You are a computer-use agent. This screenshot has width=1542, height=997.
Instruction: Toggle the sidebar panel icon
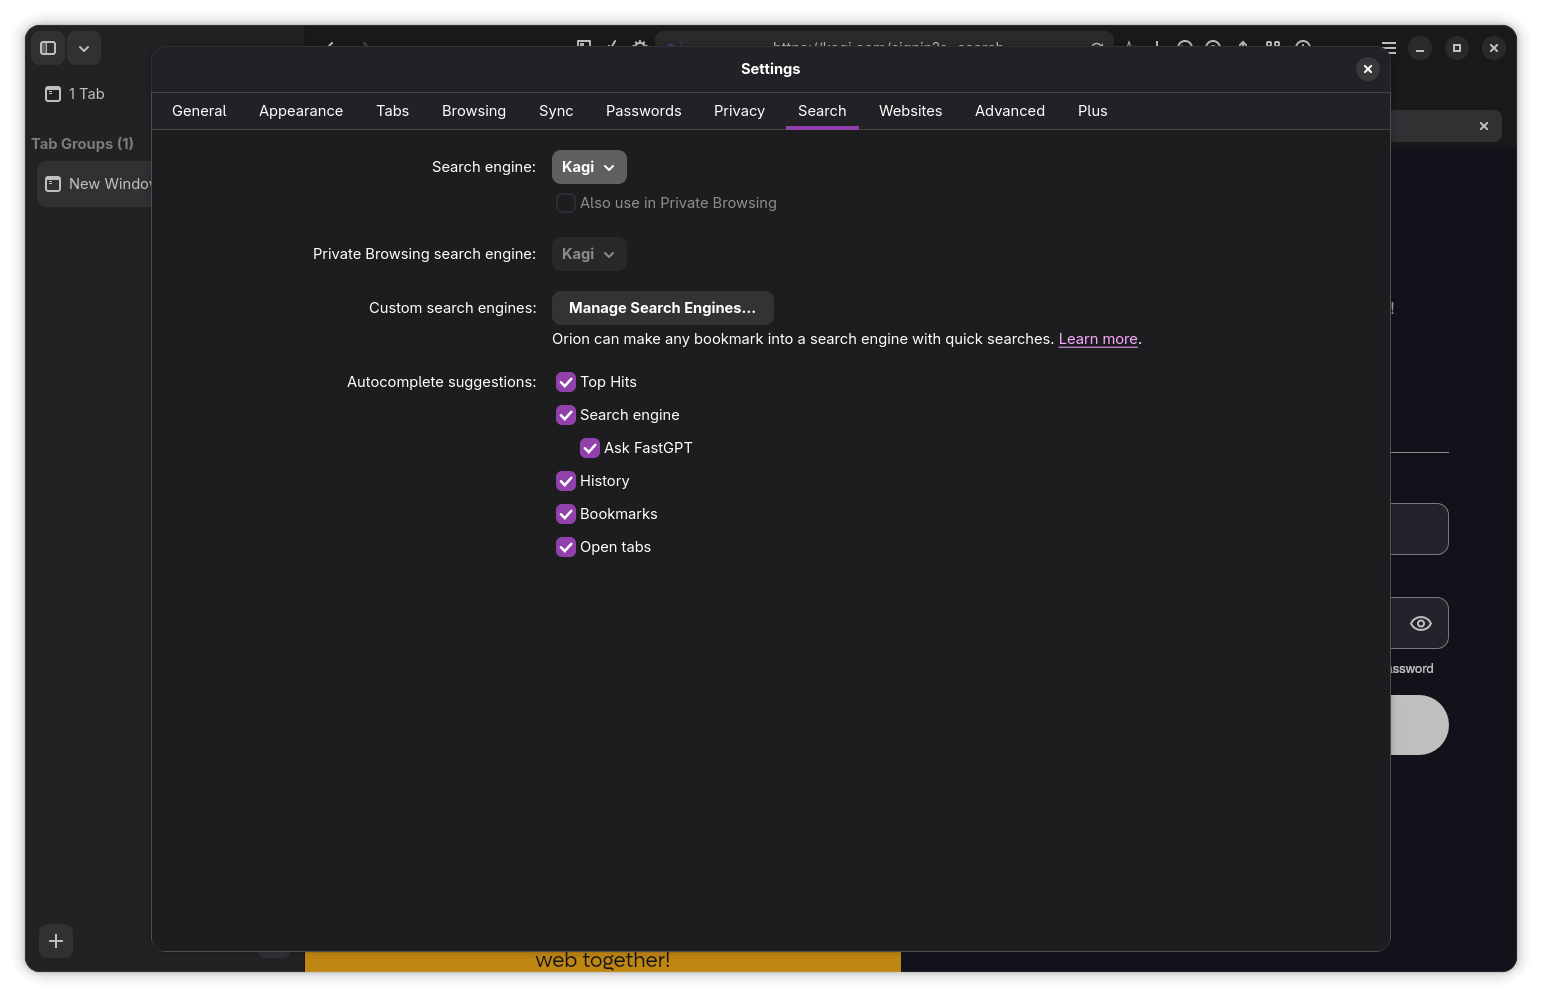point(47,48)
